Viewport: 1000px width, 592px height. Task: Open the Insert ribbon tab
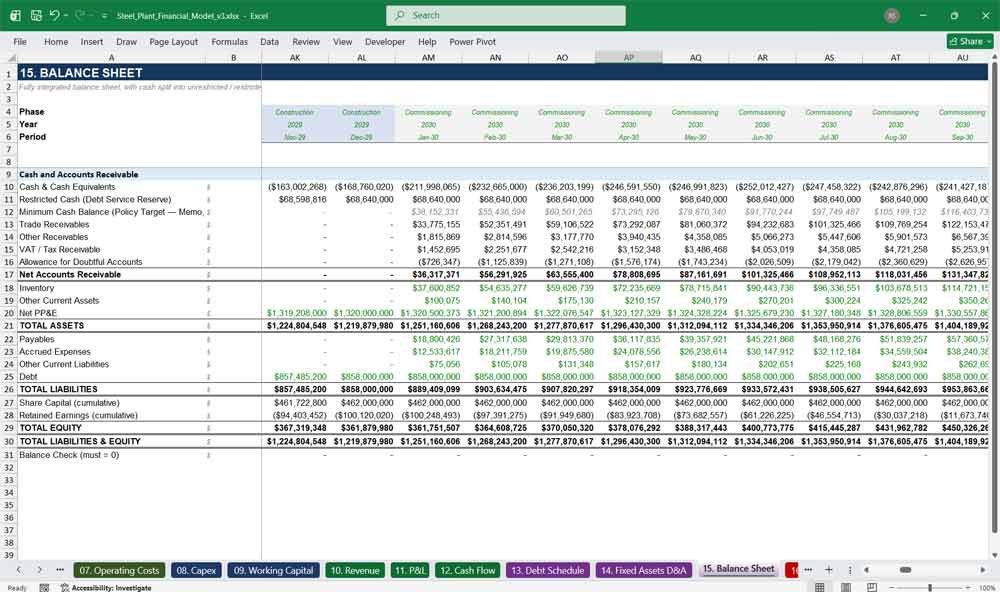pos(92,41)
